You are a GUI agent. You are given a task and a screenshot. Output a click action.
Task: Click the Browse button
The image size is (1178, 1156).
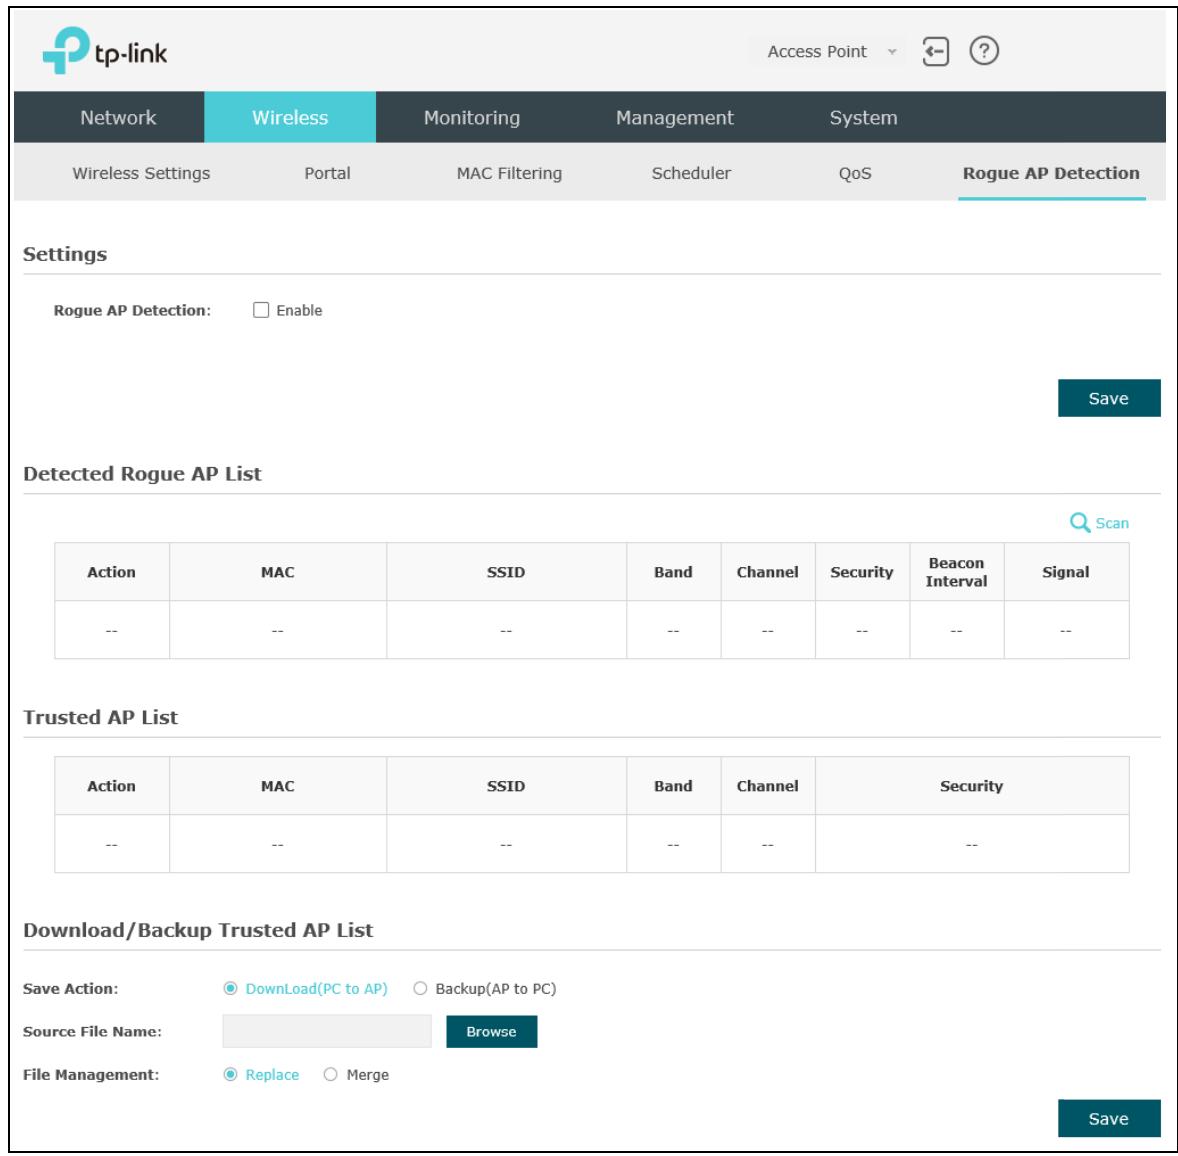tap(491, 1031)
